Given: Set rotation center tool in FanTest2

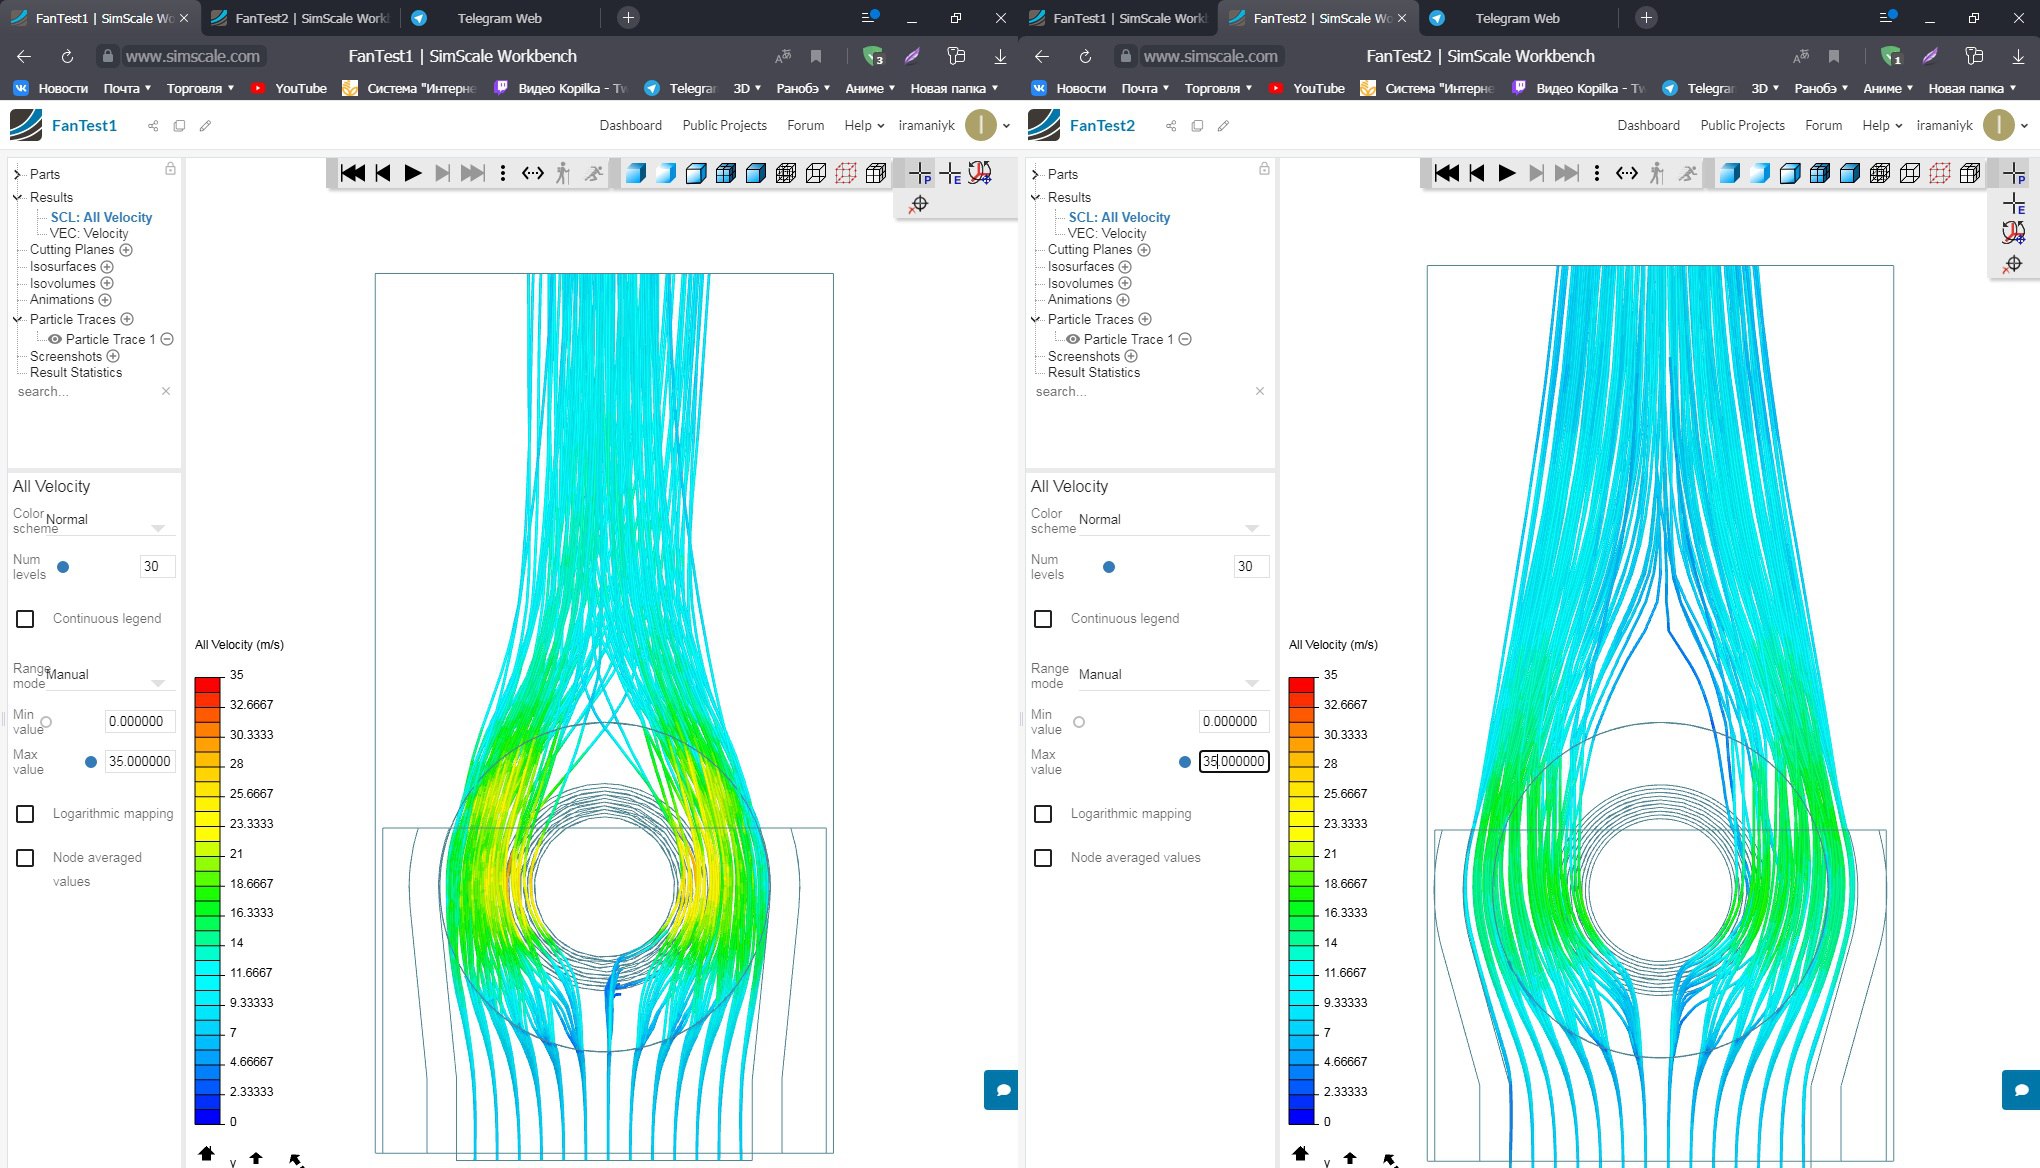Looking at the screenshot, I should [x=2014, y=233].
